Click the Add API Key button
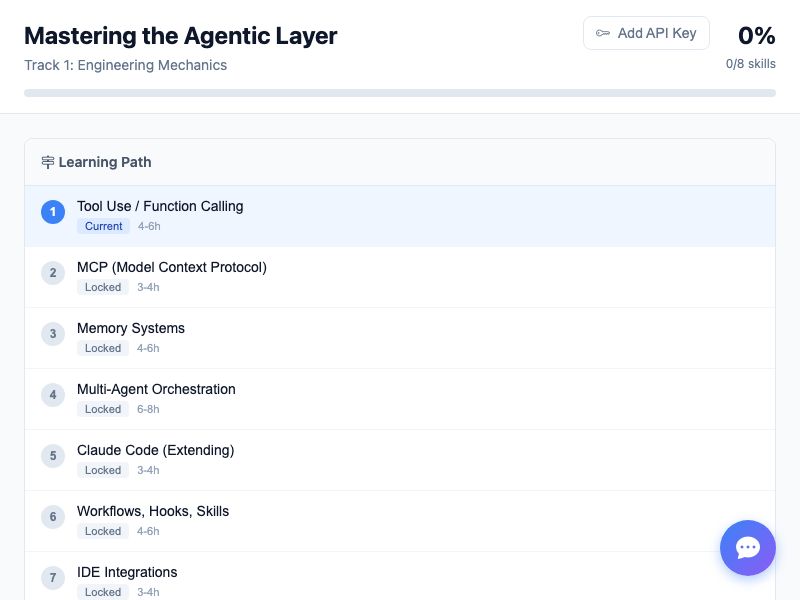Viewport: 800px width, 600px height. (646, 32)
